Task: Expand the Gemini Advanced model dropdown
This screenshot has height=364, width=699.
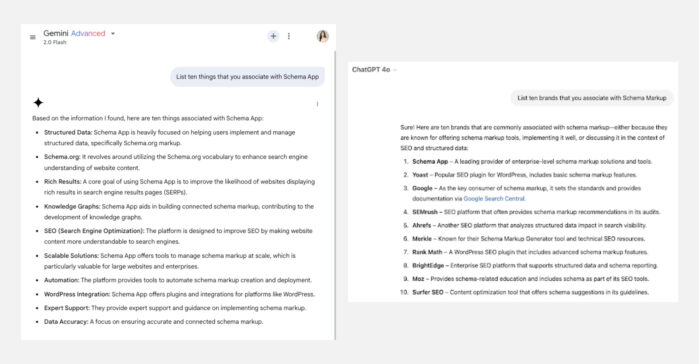Action: (x=113, y=33)
